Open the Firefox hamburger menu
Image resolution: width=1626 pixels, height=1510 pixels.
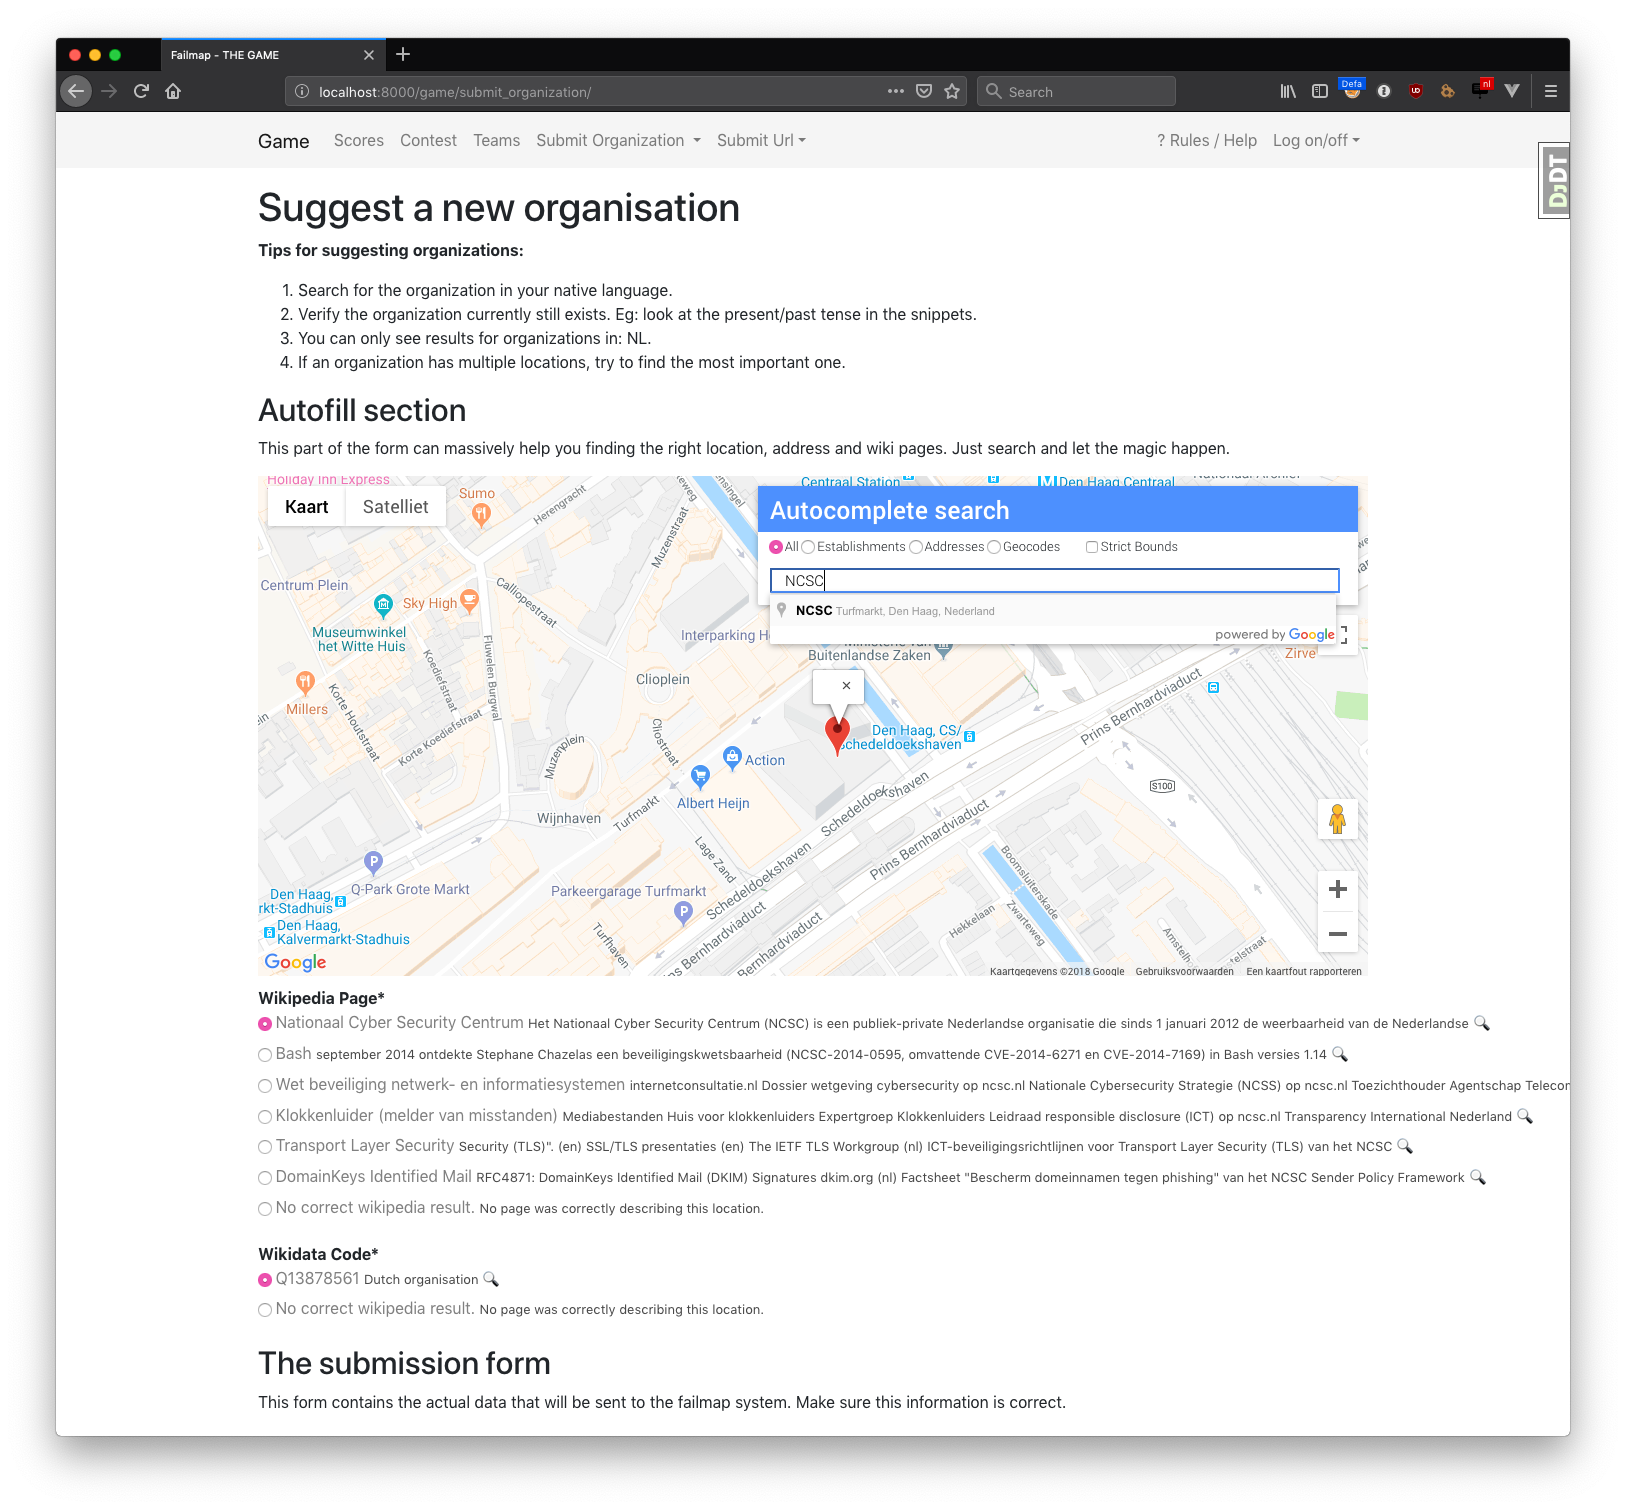(x=1550, y=91)
